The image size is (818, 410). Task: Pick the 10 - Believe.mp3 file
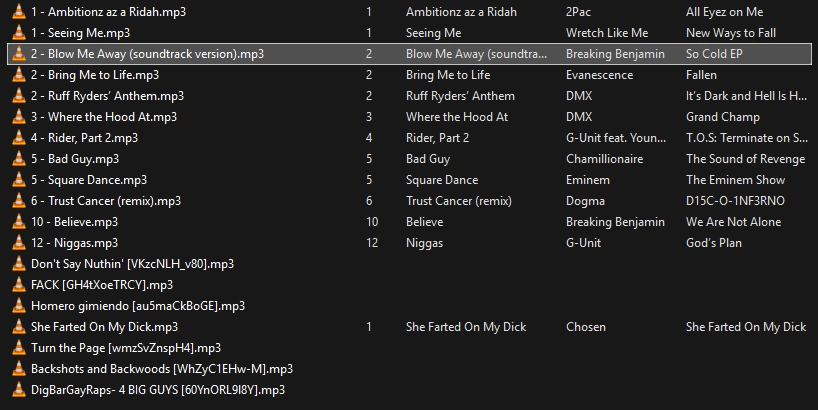74,222
